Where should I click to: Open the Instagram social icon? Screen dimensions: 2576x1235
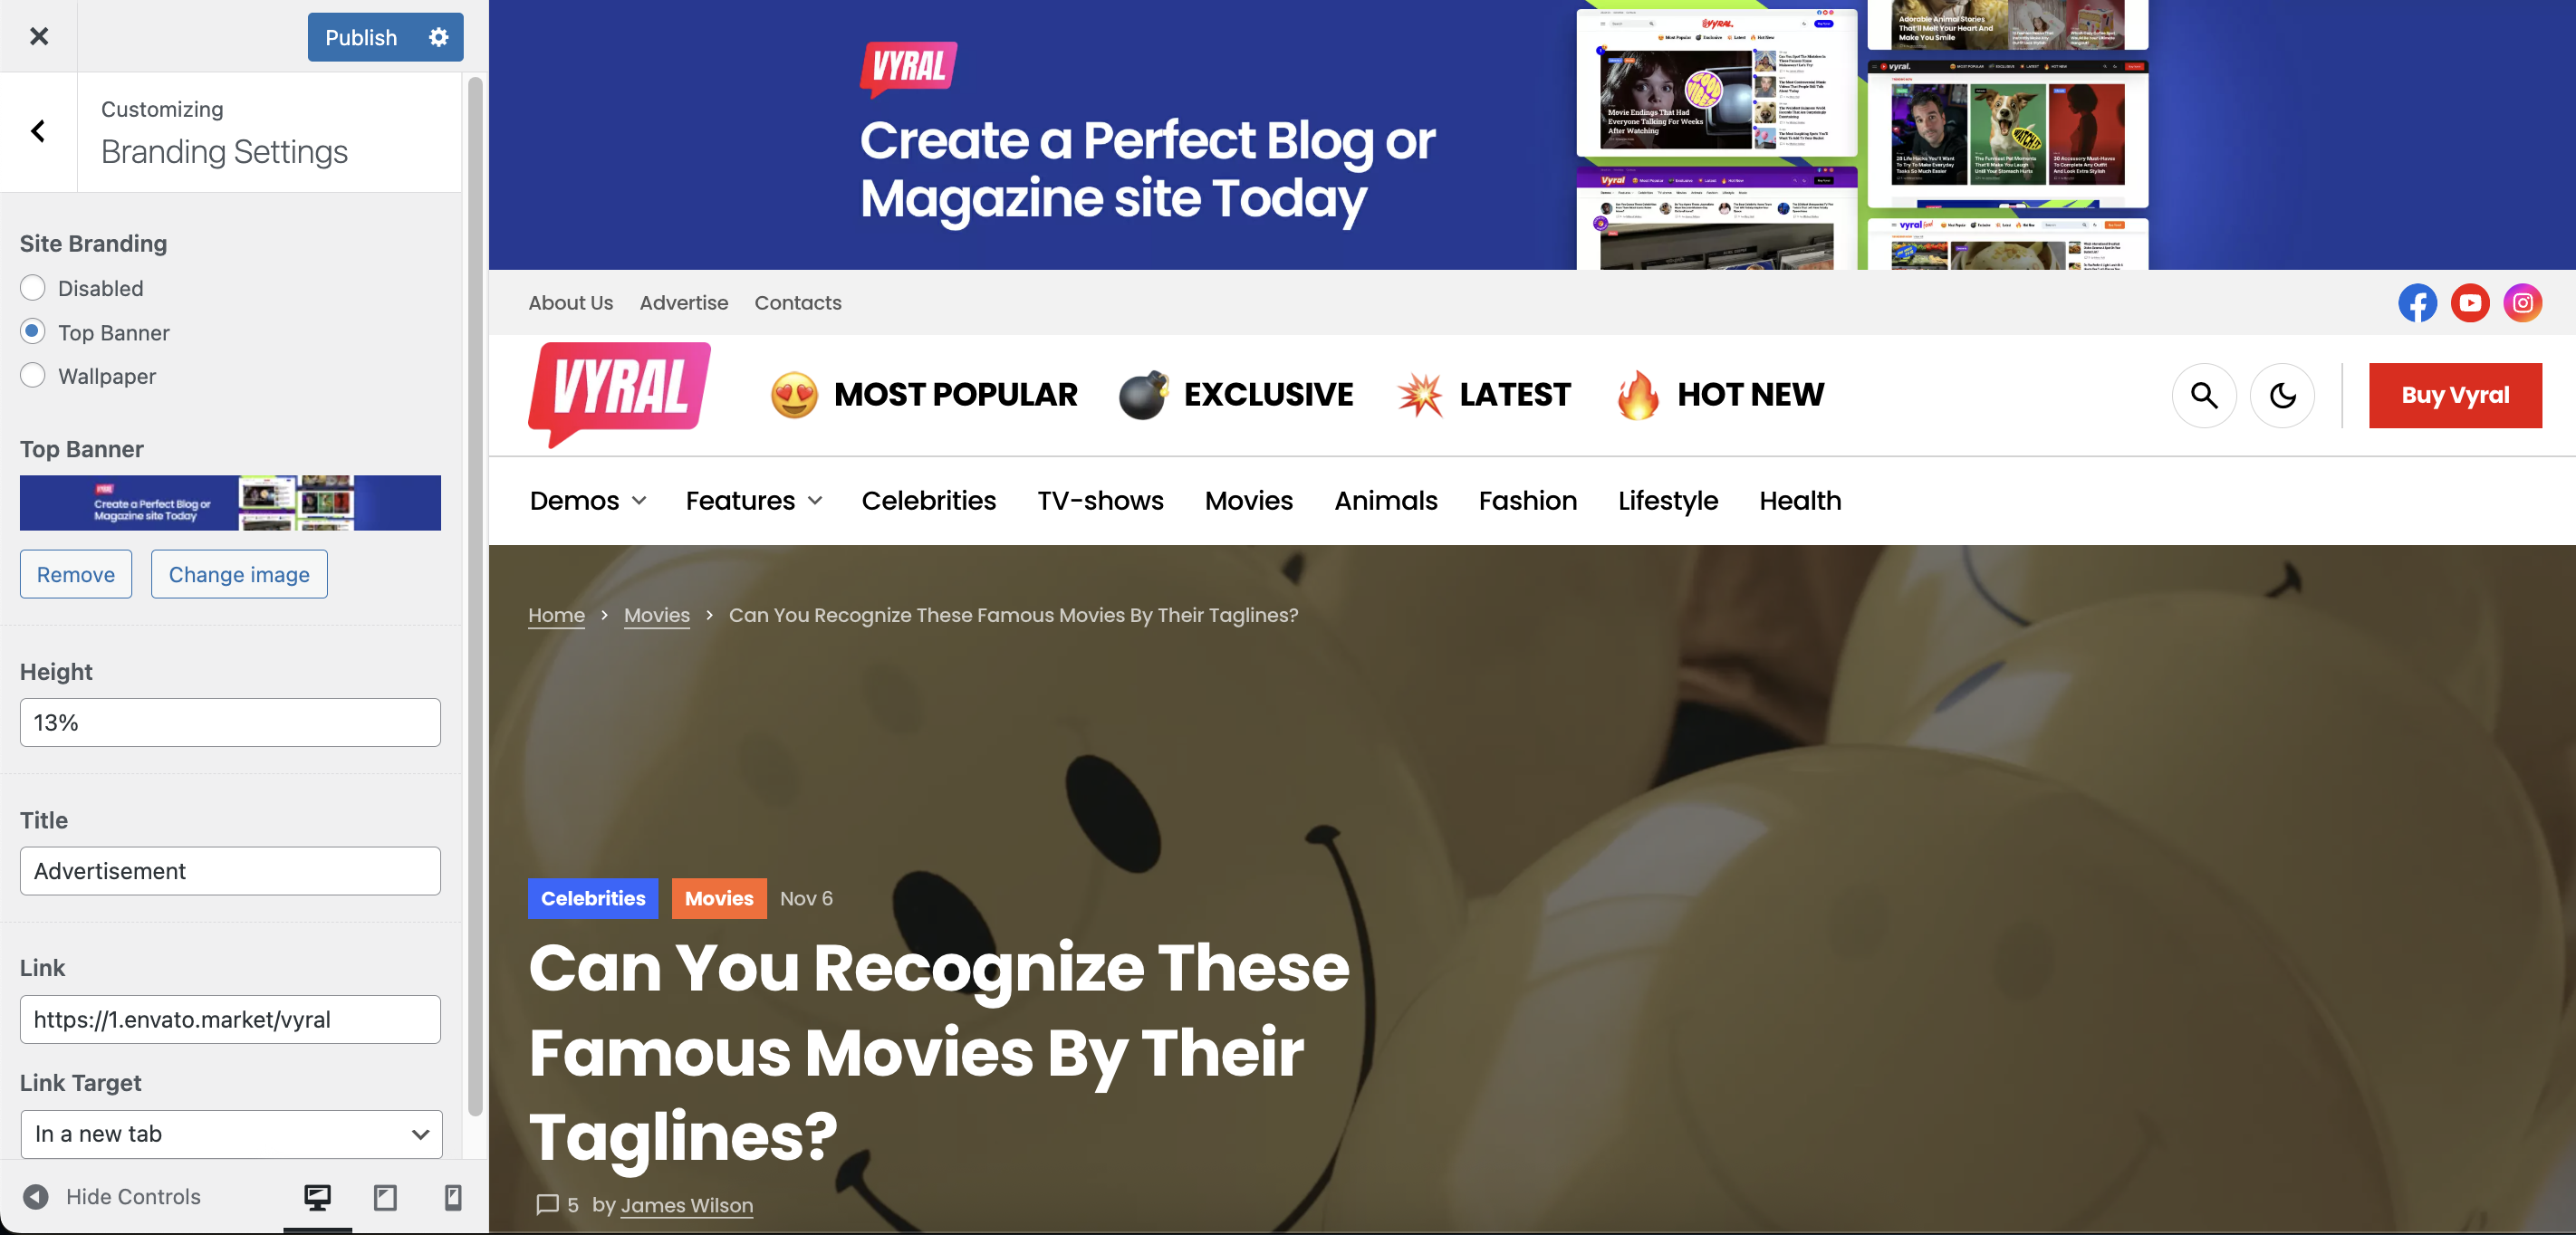(x=2522, y=302)
